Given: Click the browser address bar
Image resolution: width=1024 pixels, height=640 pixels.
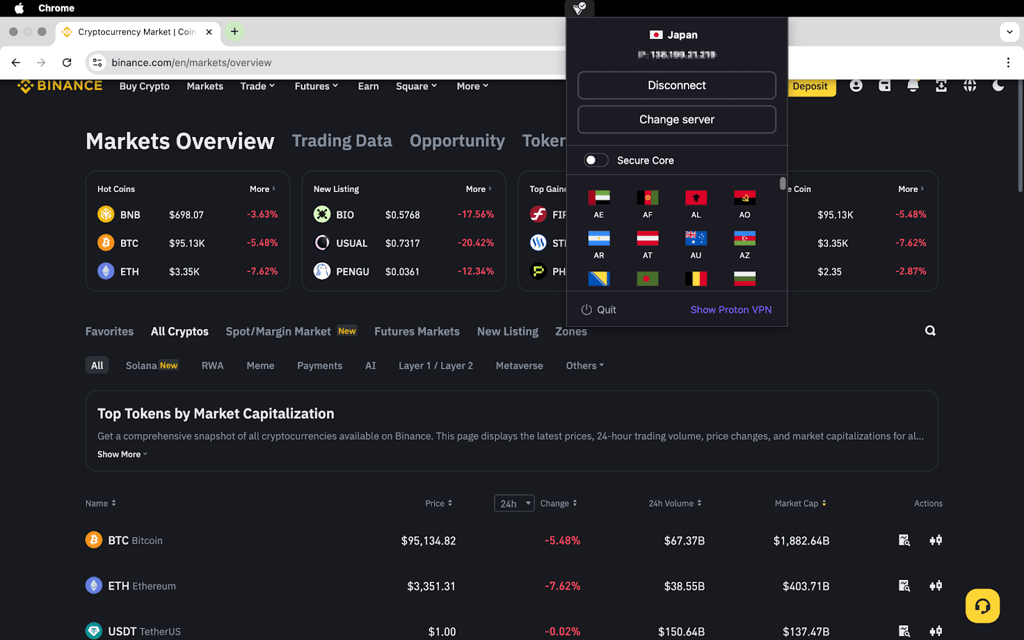Looking at the screenshot, I should point(327,63).
